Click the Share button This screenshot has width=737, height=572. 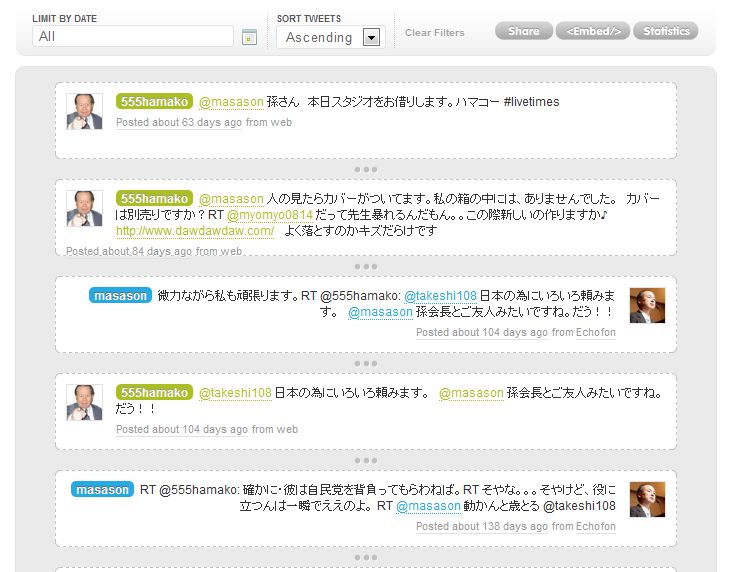pos(524,31)
